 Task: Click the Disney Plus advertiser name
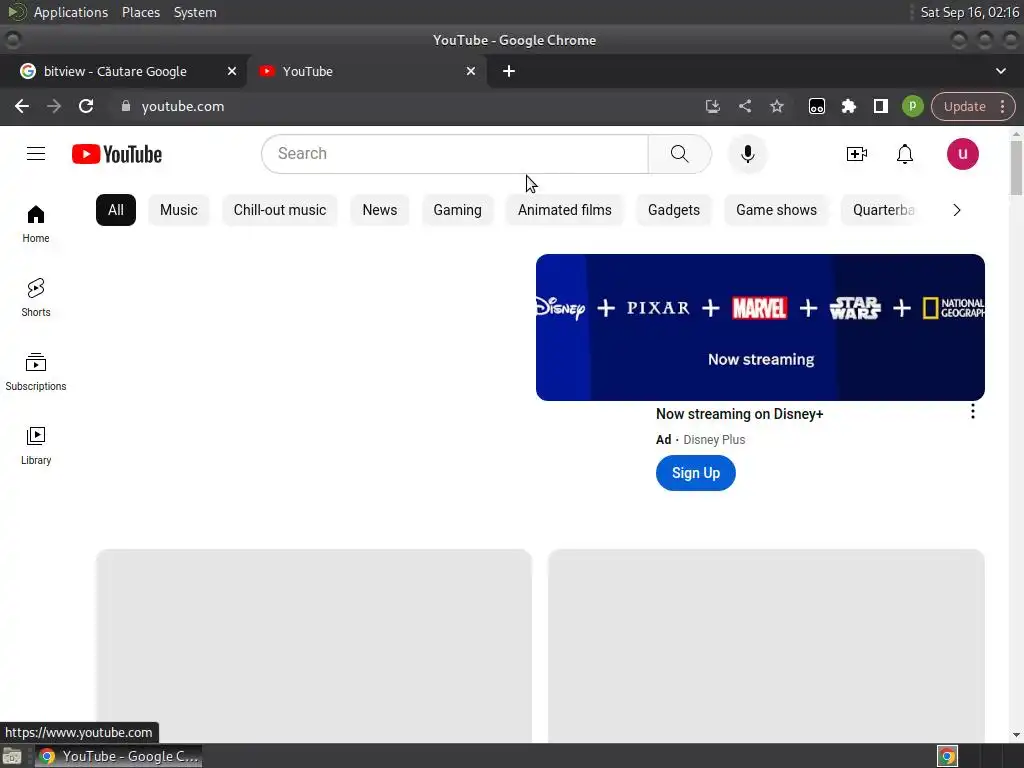[x=714, y=440]
